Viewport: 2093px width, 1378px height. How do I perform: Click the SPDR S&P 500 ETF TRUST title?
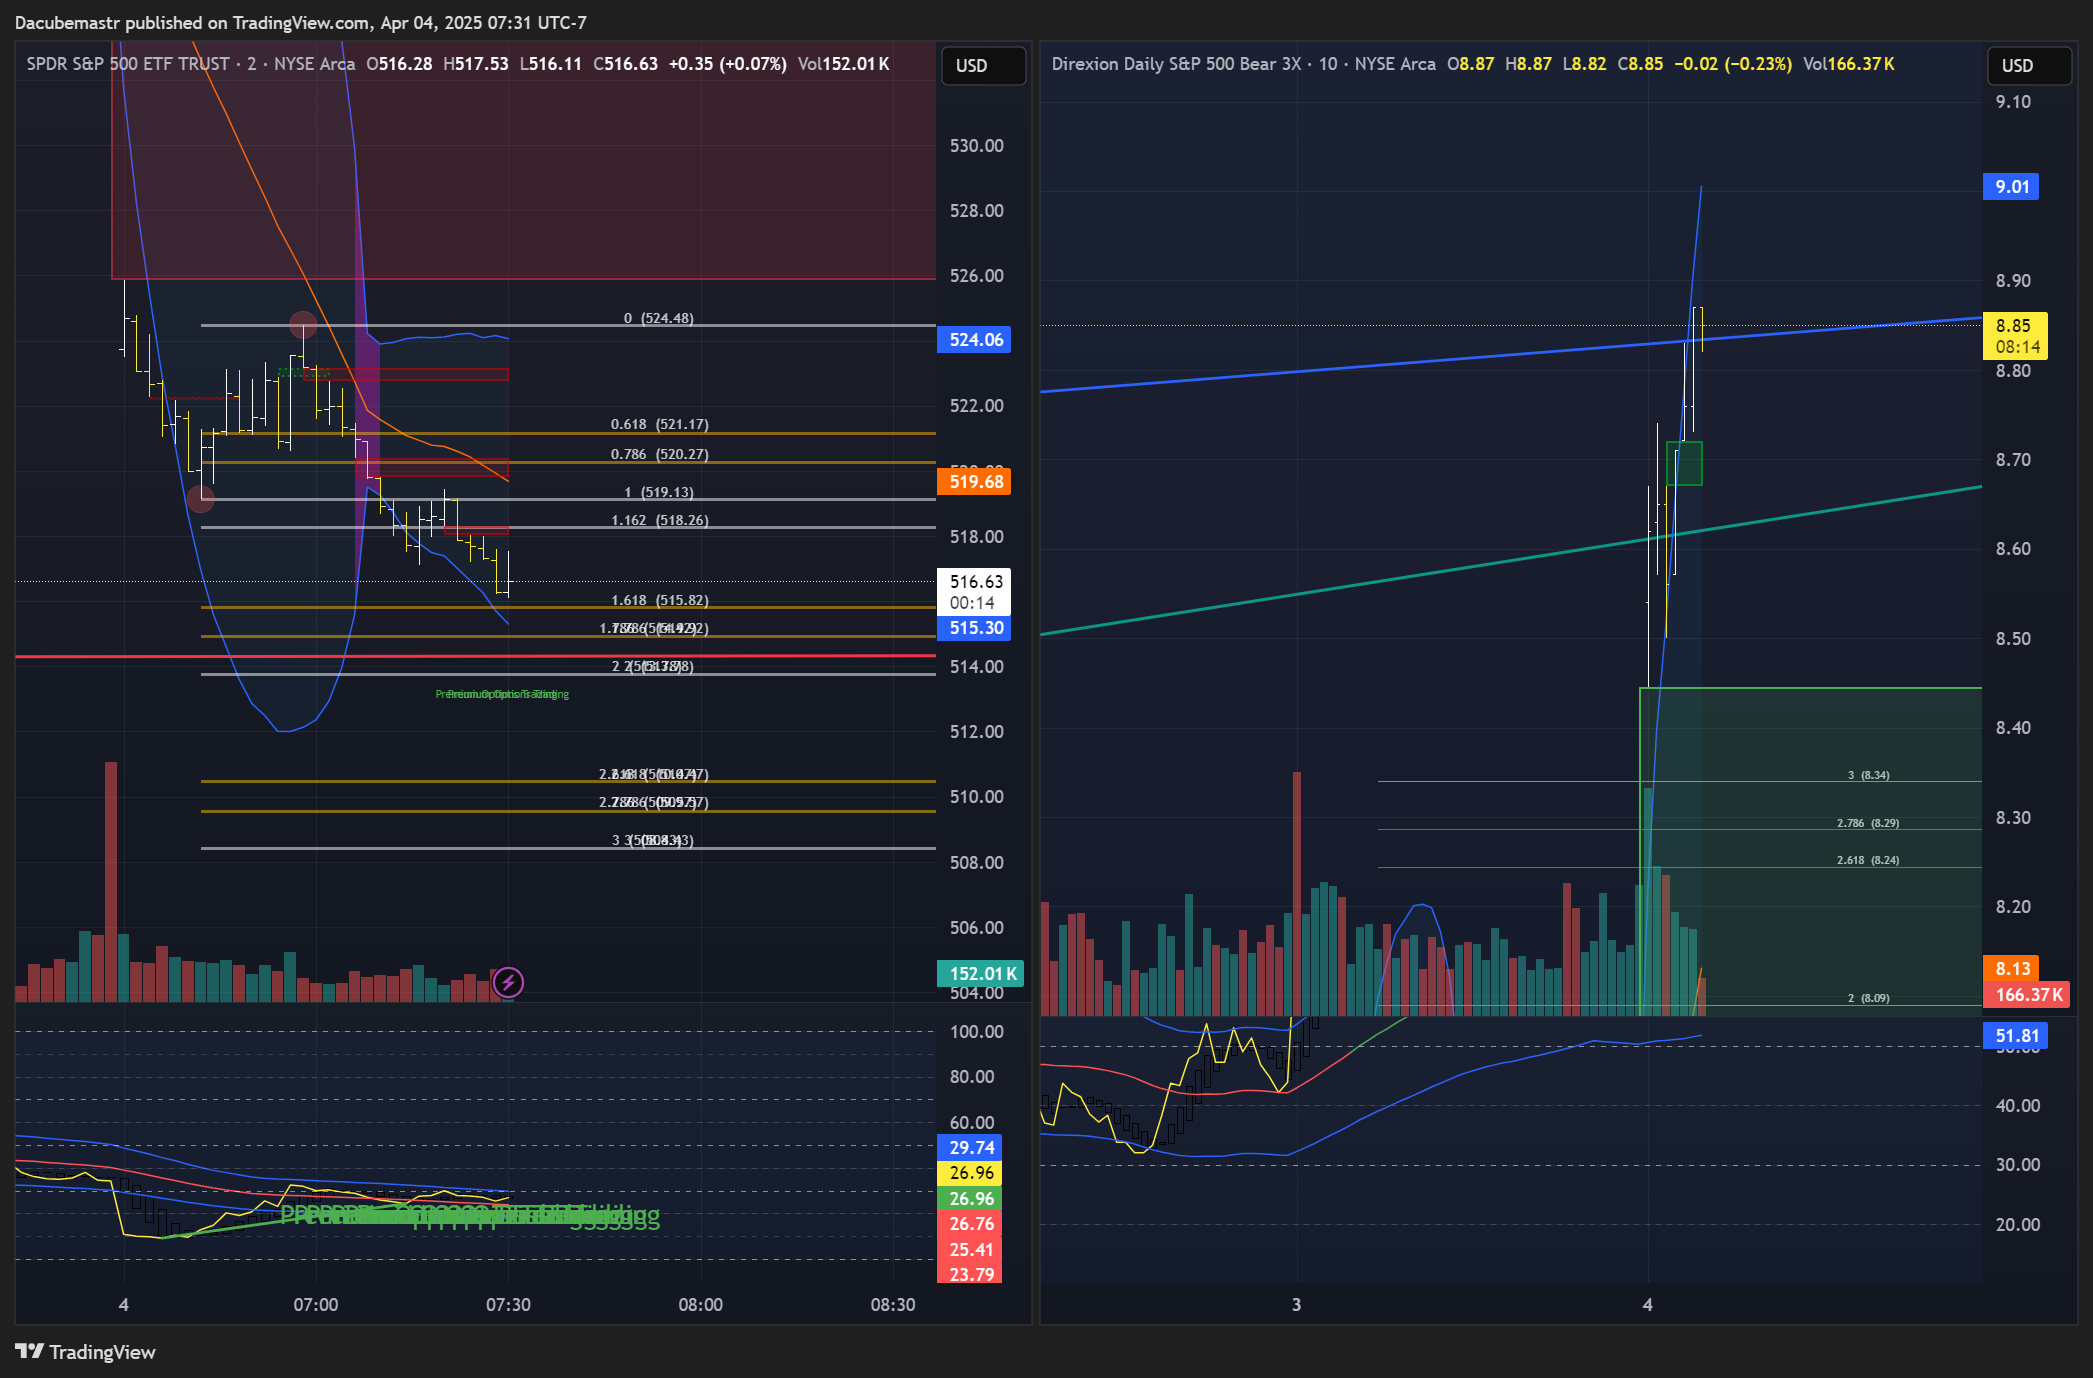tap(128, 64)
